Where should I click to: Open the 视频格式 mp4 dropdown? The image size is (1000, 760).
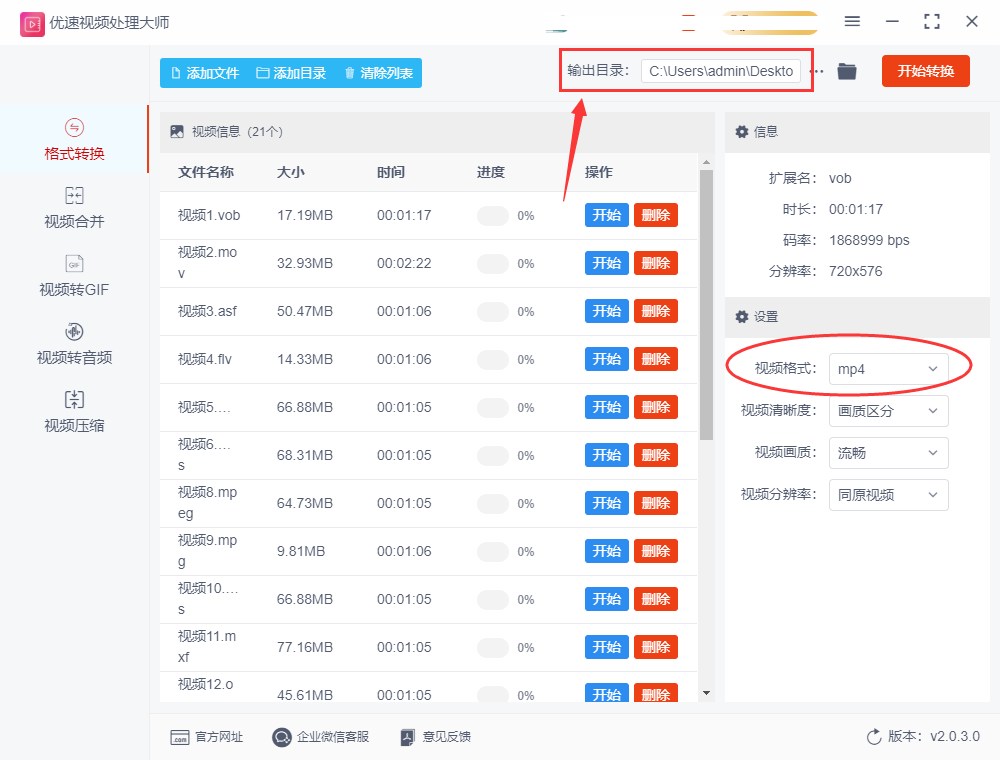888,369
